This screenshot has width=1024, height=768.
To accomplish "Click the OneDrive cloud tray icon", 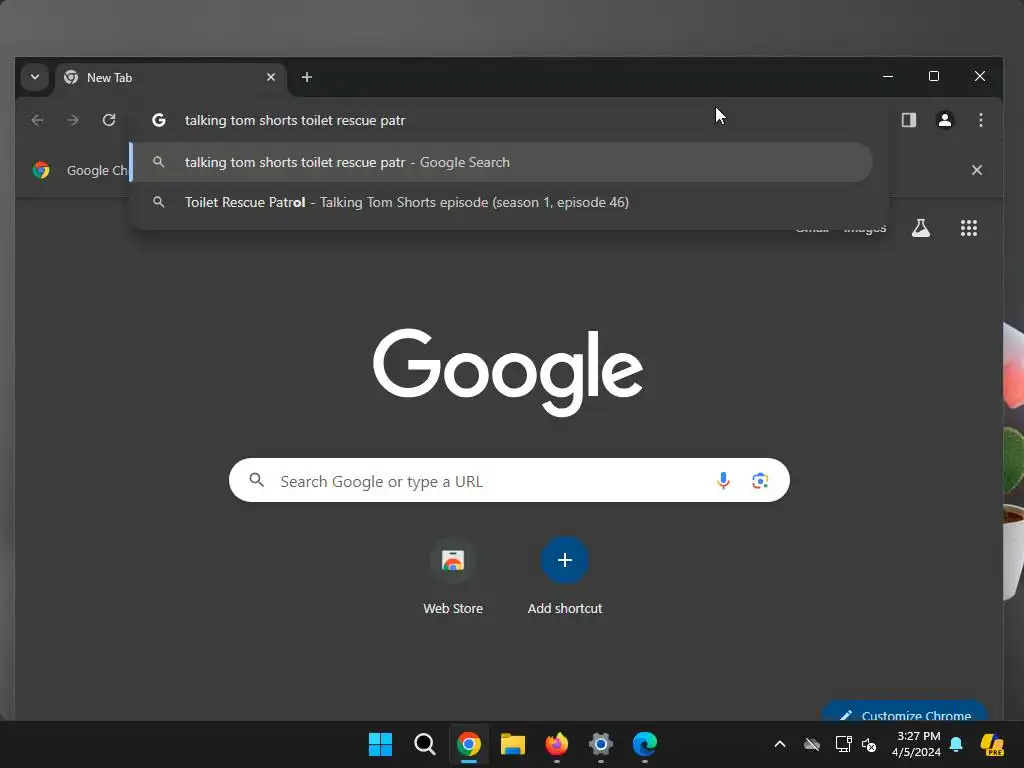I will click(x=812, y=744).
